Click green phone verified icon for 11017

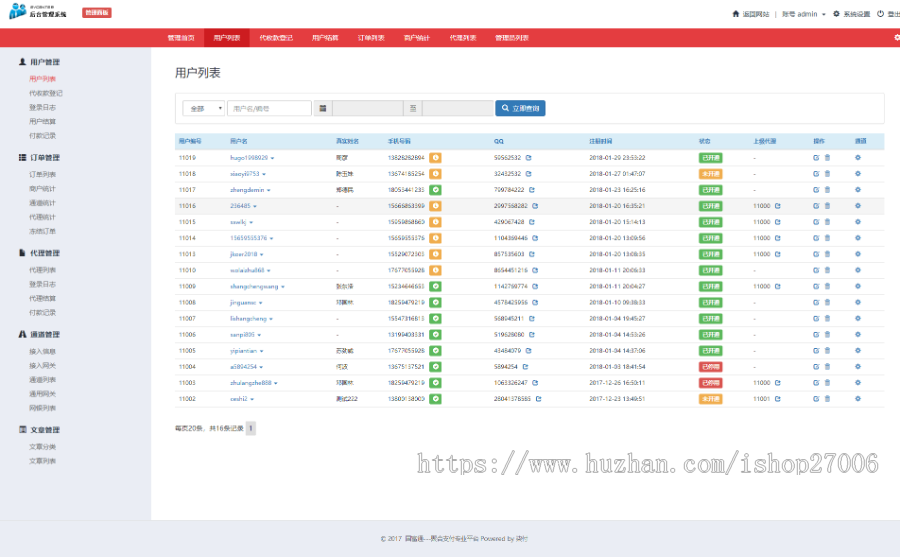tap(436, 189)
